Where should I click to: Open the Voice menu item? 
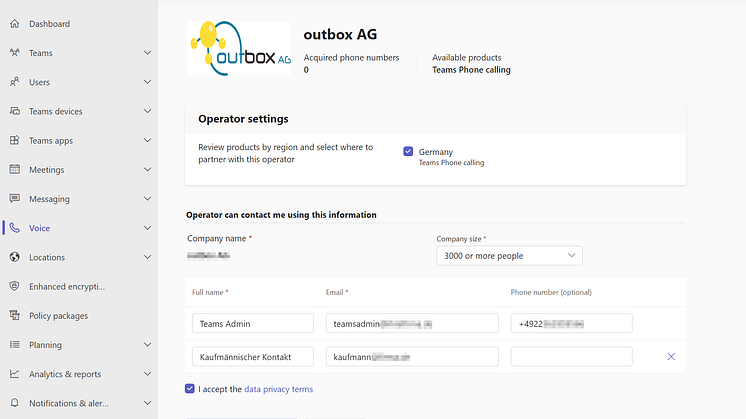39,228
